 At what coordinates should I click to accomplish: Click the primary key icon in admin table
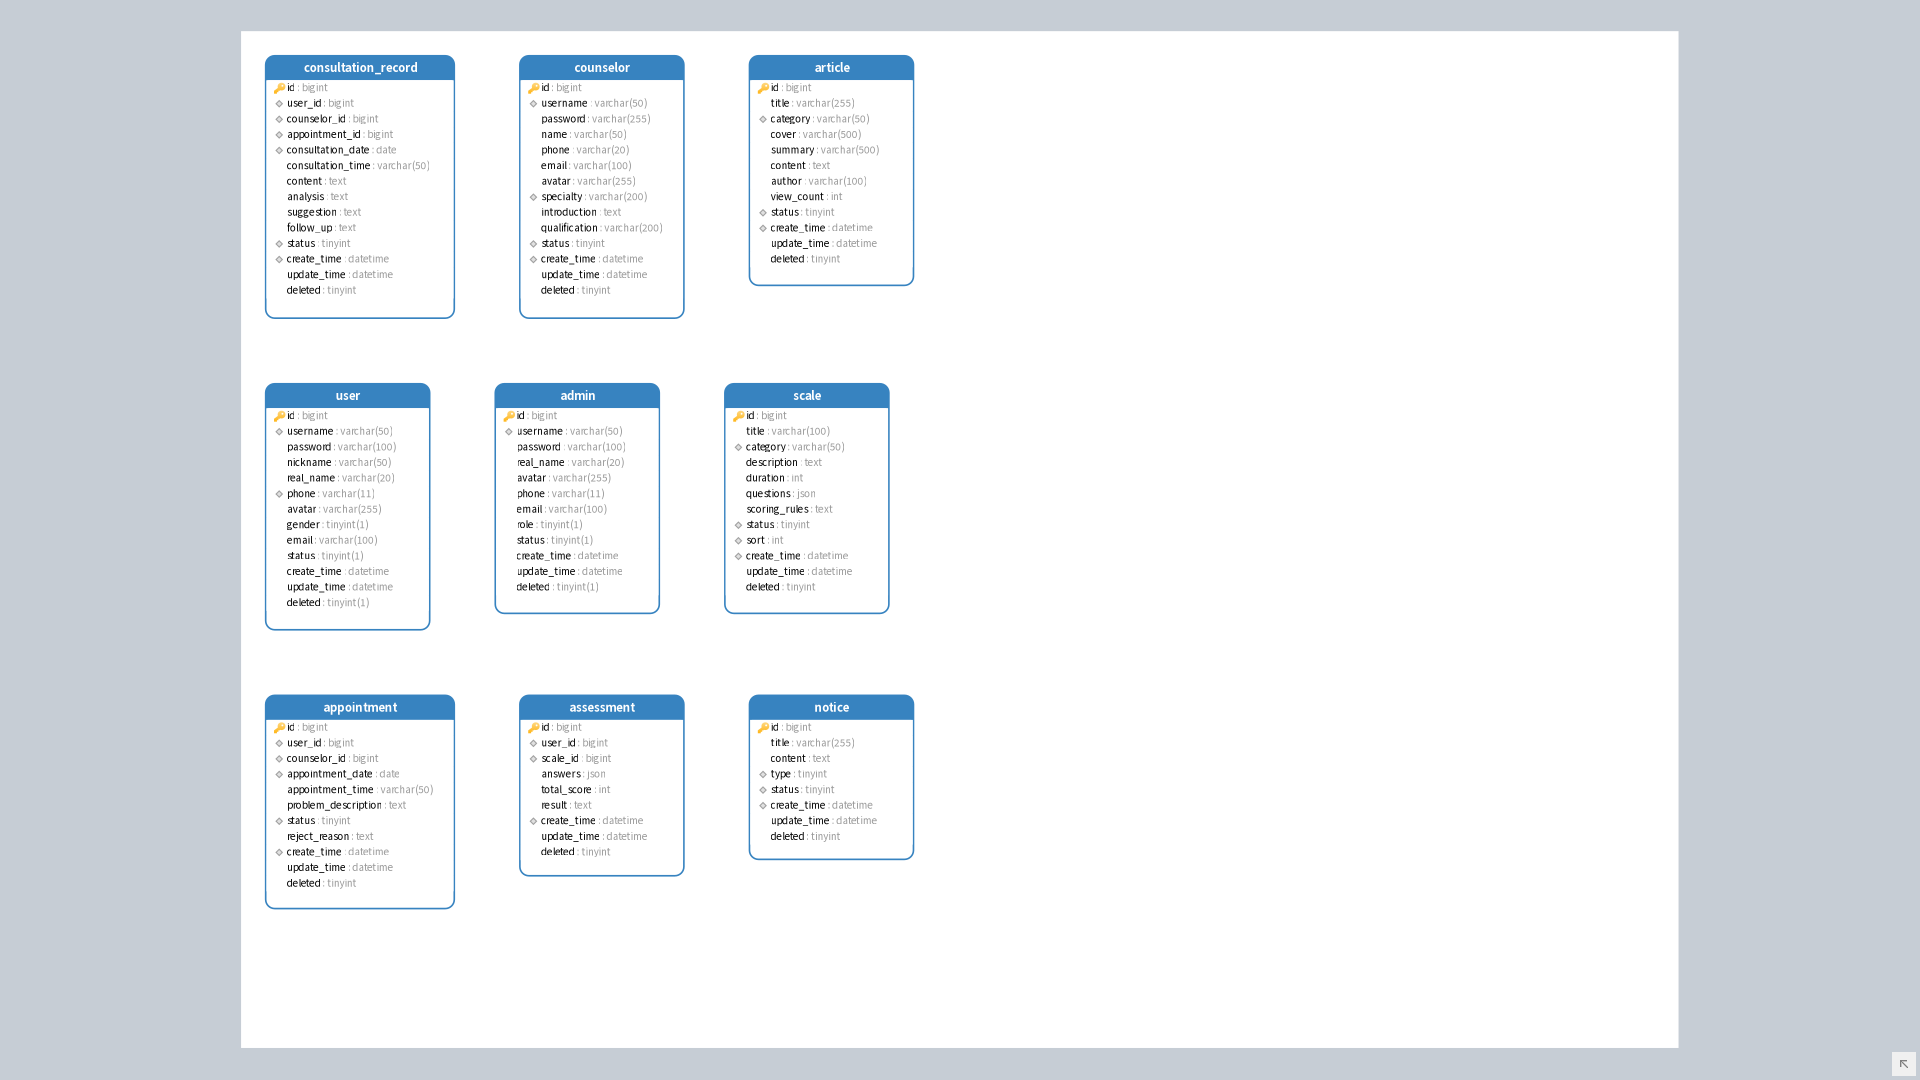[509, 416]
